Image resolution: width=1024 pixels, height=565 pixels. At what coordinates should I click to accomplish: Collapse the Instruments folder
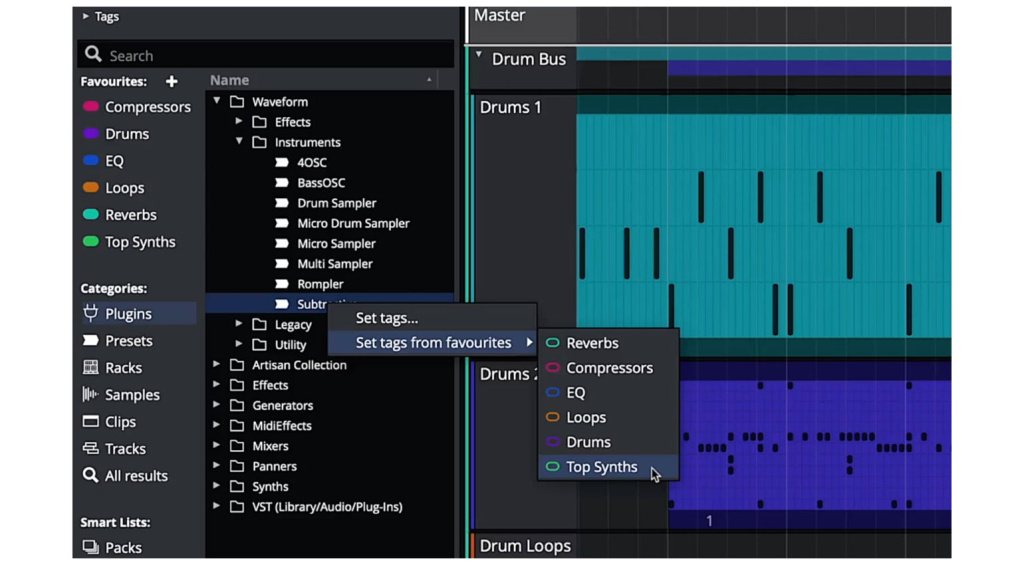(239, 140)
